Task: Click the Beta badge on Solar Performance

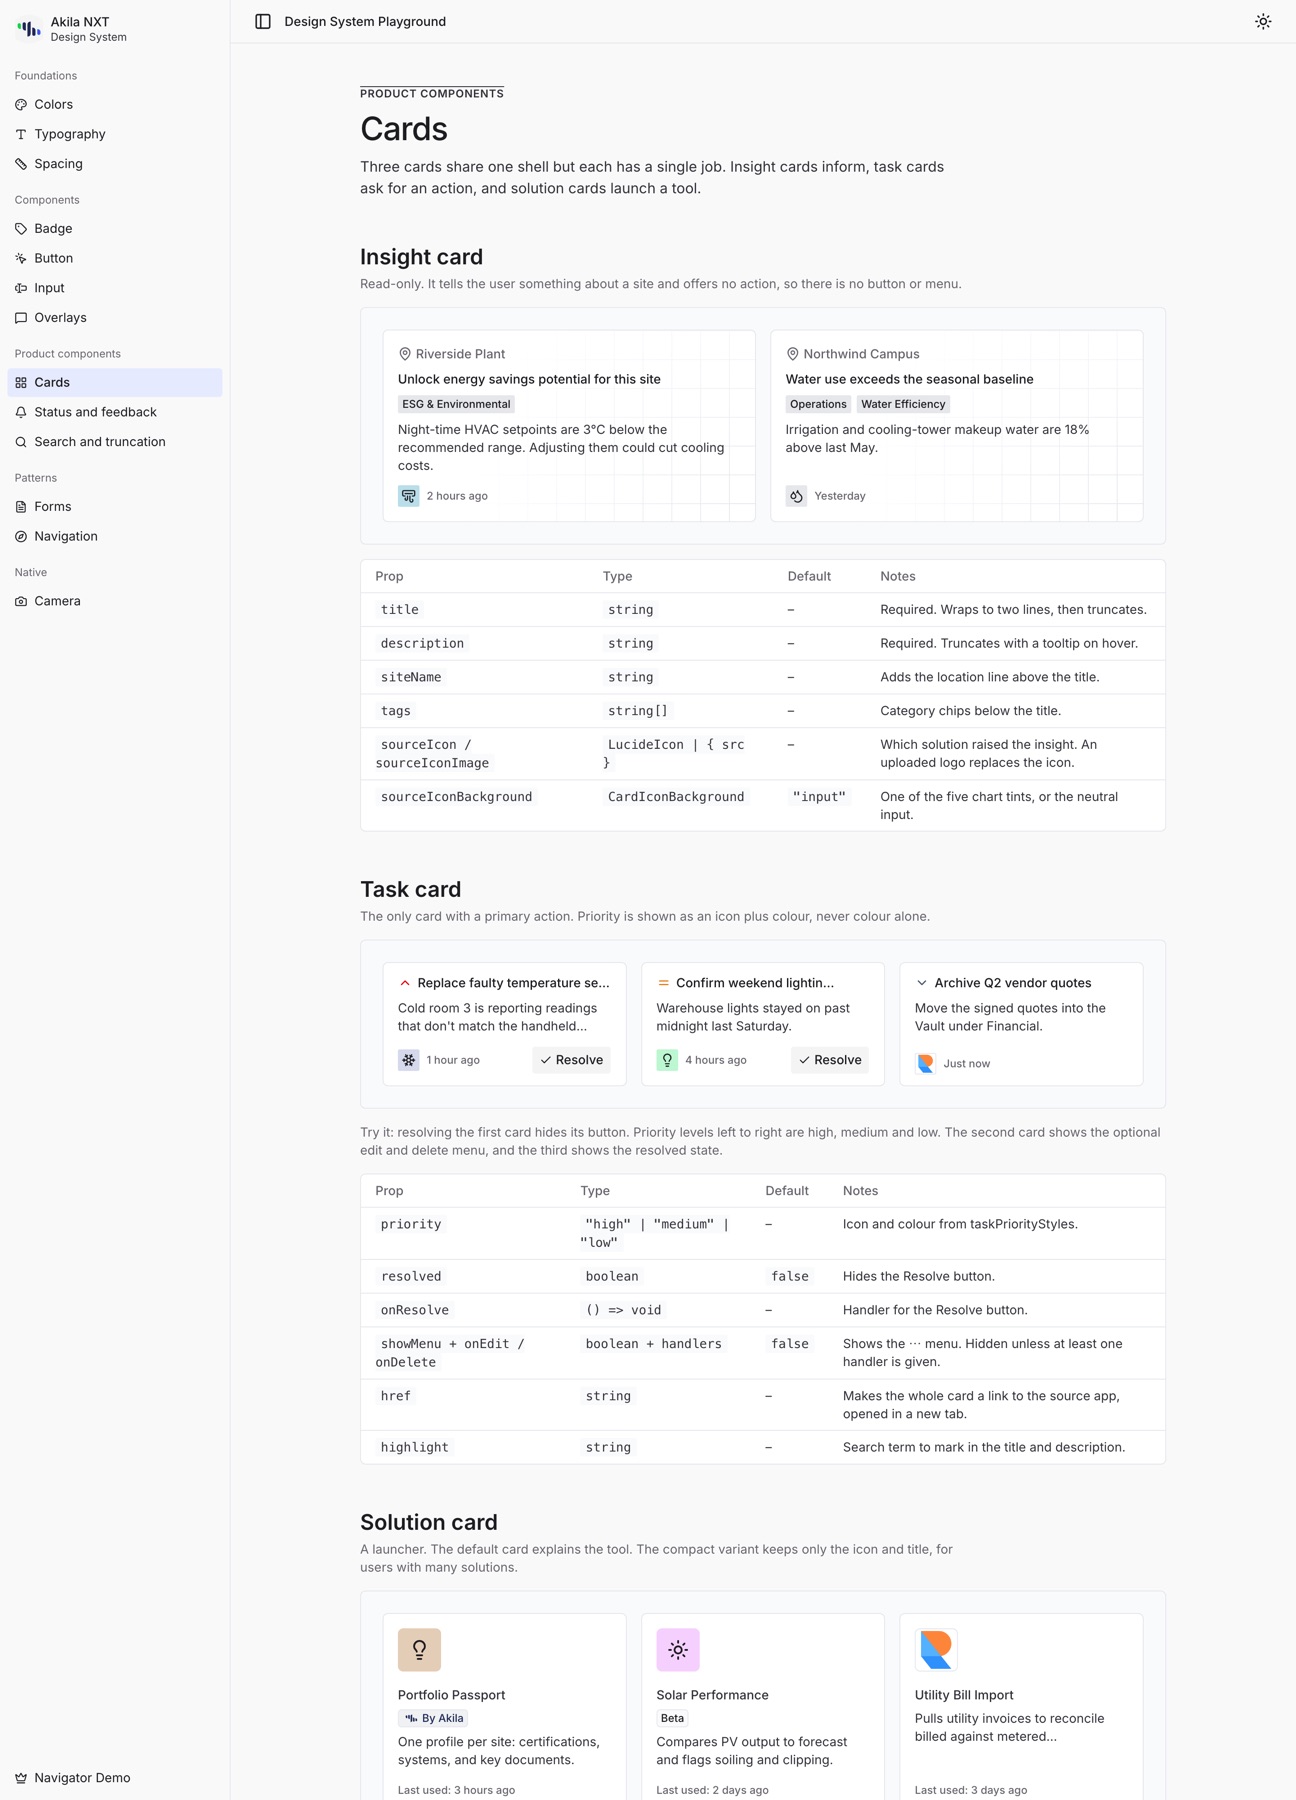Action: pos(672,1718)
